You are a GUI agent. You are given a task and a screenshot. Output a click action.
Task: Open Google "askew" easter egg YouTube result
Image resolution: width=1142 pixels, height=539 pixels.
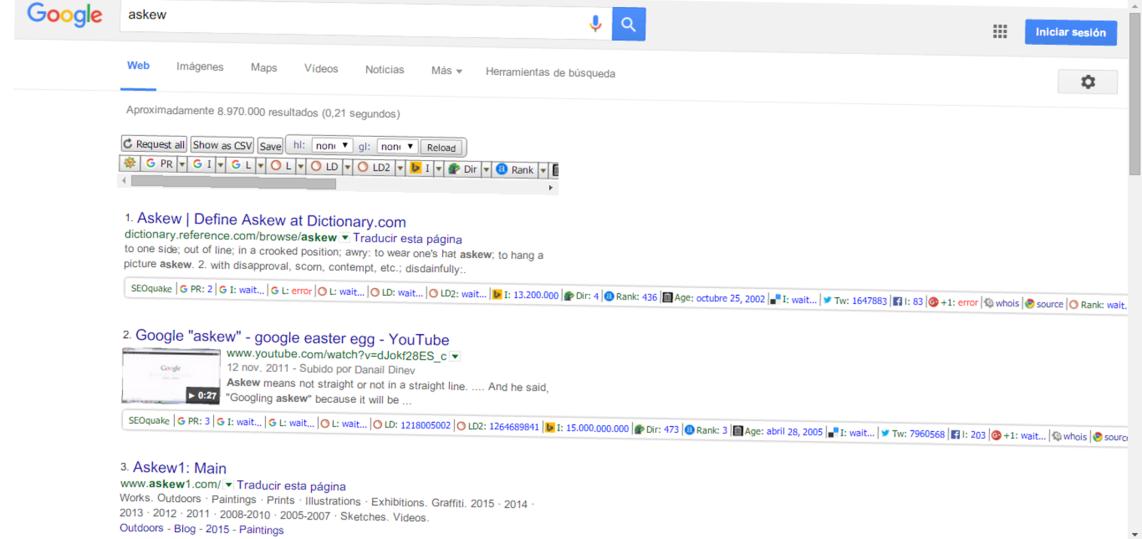pos(292,339)
